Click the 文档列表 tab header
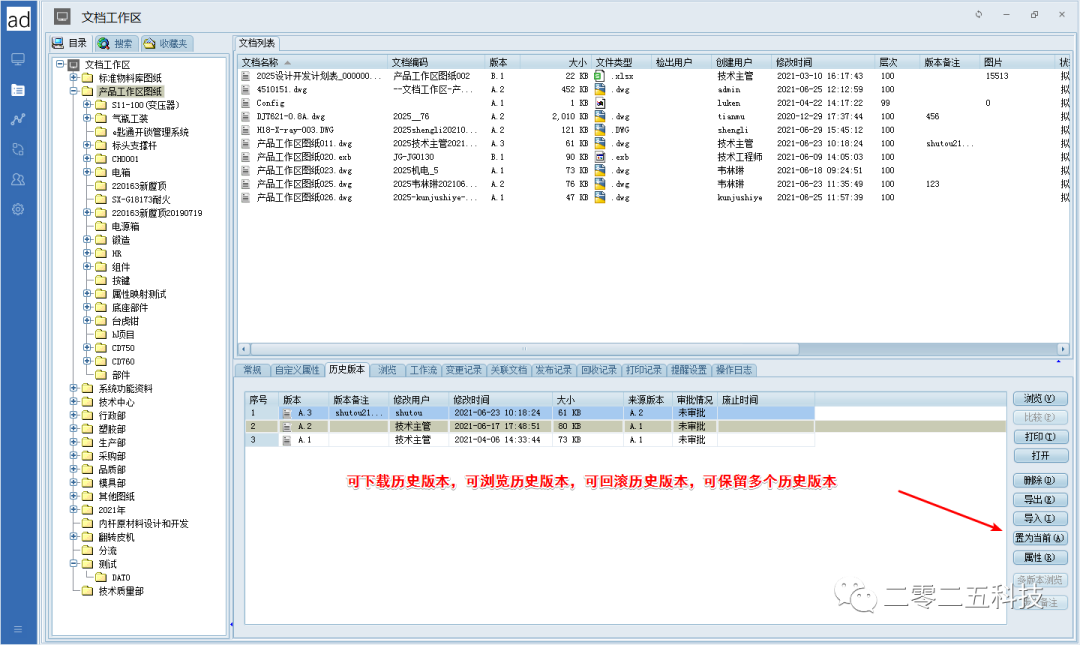1080x645 pixels. point(256,43)
